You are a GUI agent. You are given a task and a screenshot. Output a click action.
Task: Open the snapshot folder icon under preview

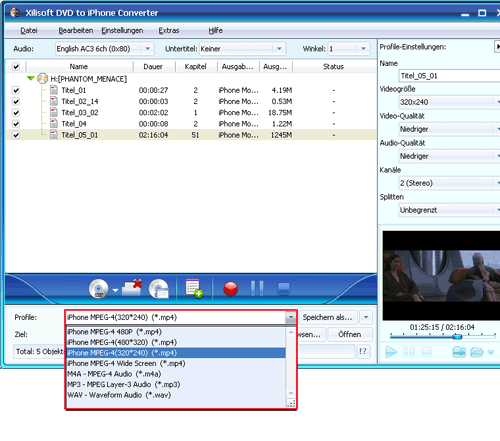click(477, 352)
